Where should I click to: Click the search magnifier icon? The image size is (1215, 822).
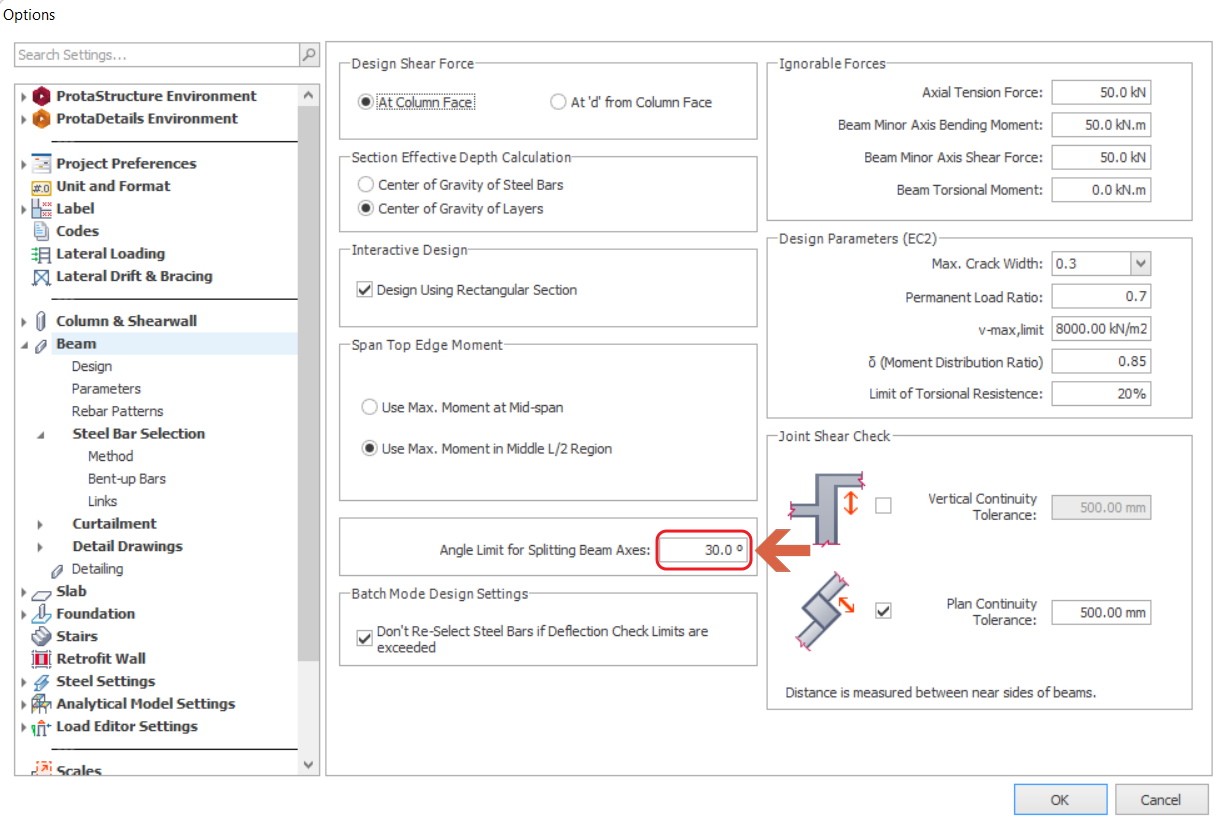coord(309,55)
